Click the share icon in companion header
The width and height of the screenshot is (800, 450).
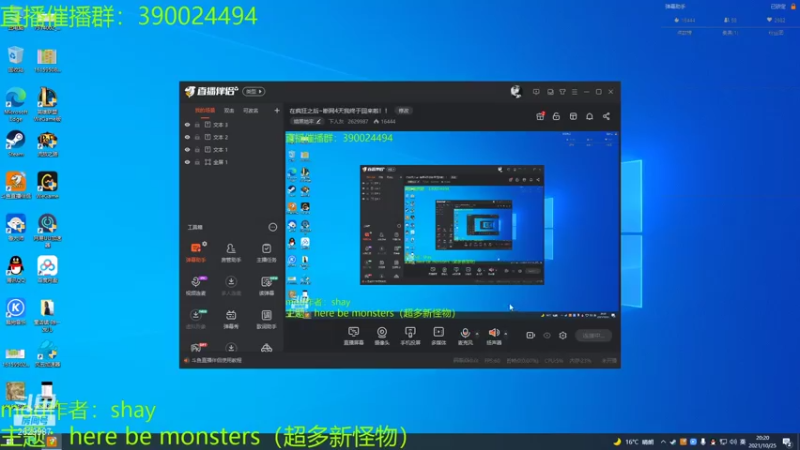606,116
